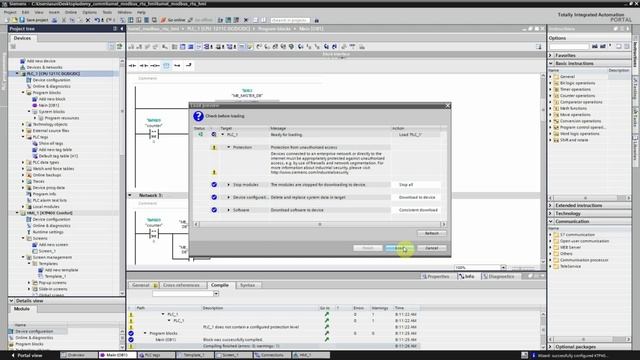The height and width of the screenshot is (360, 640).
Task: Expand the Technology instructions section
Action: 551,213
